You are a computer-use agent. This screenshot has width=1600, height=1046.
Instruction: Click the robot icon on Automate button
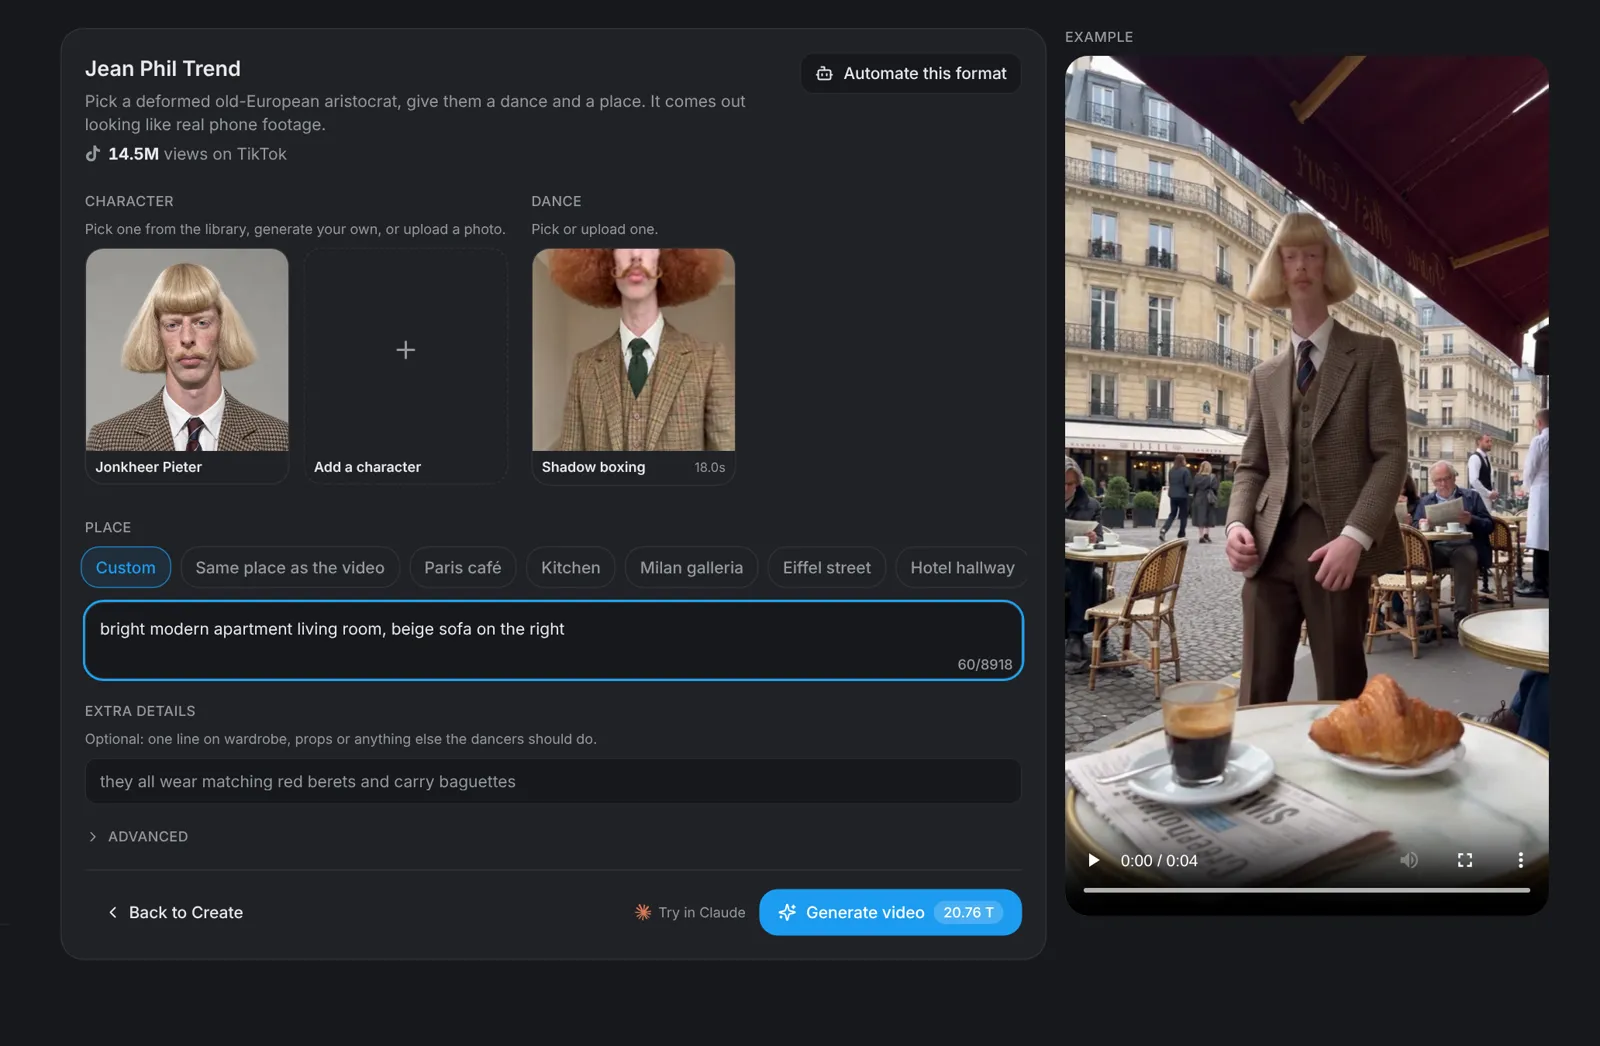click(824, 74)
